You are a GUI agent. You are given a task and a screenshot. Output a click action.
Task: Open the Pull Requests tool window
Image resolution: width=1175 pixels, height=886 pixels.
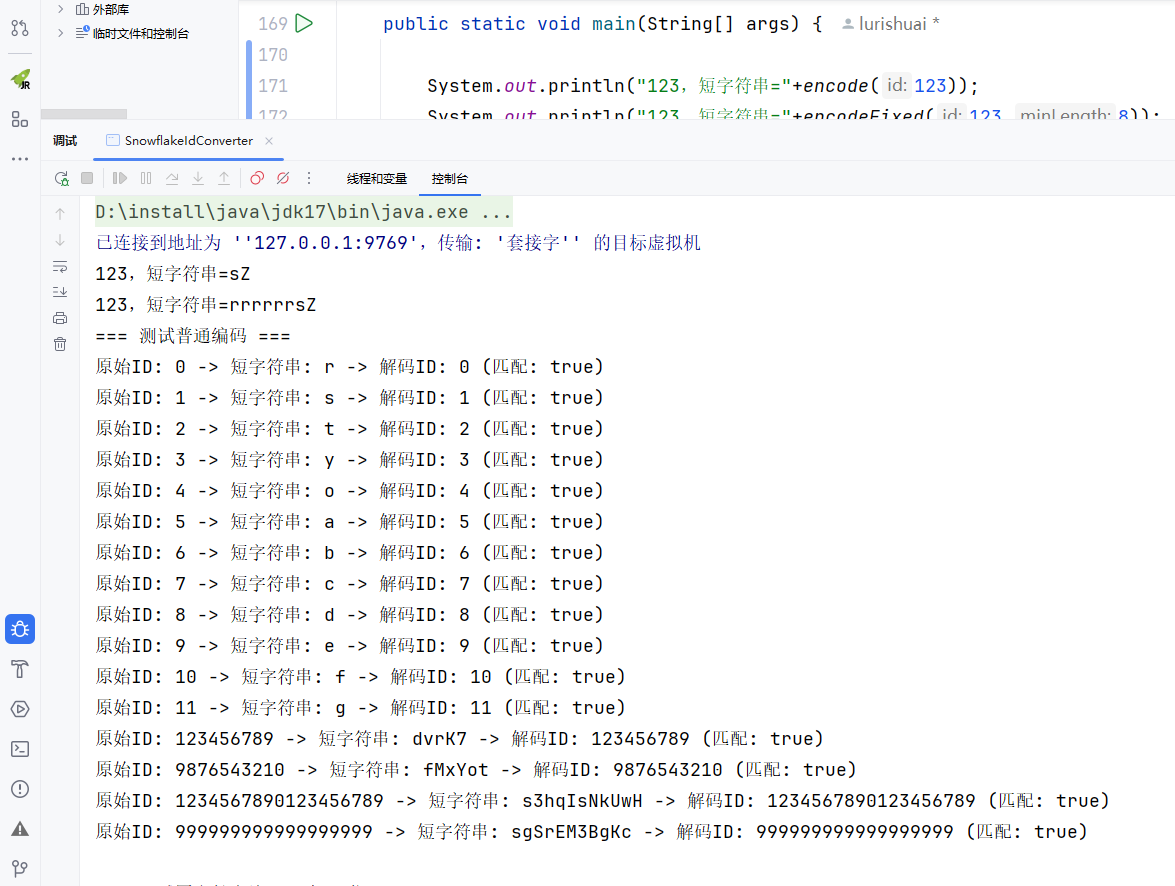click(19, 28)
